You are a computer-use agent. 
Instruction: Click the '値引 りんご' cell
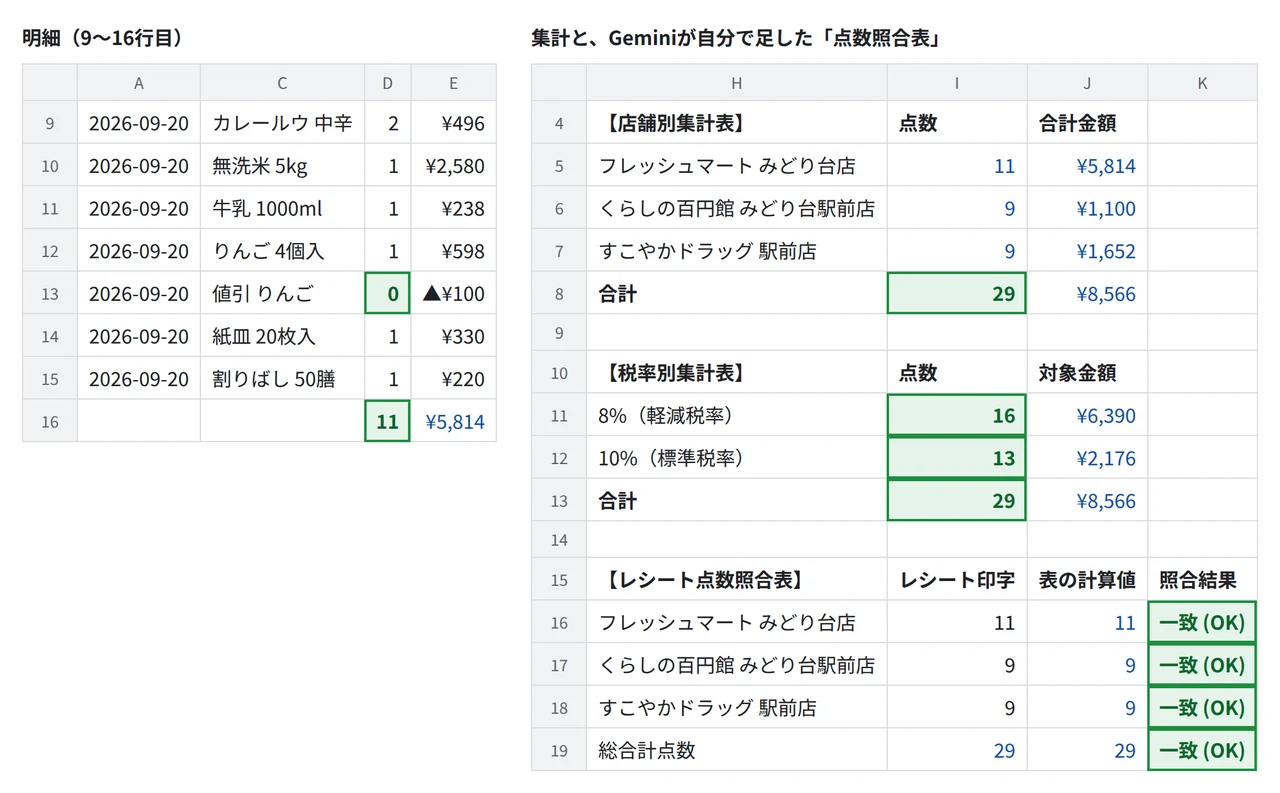pos(282,293)
